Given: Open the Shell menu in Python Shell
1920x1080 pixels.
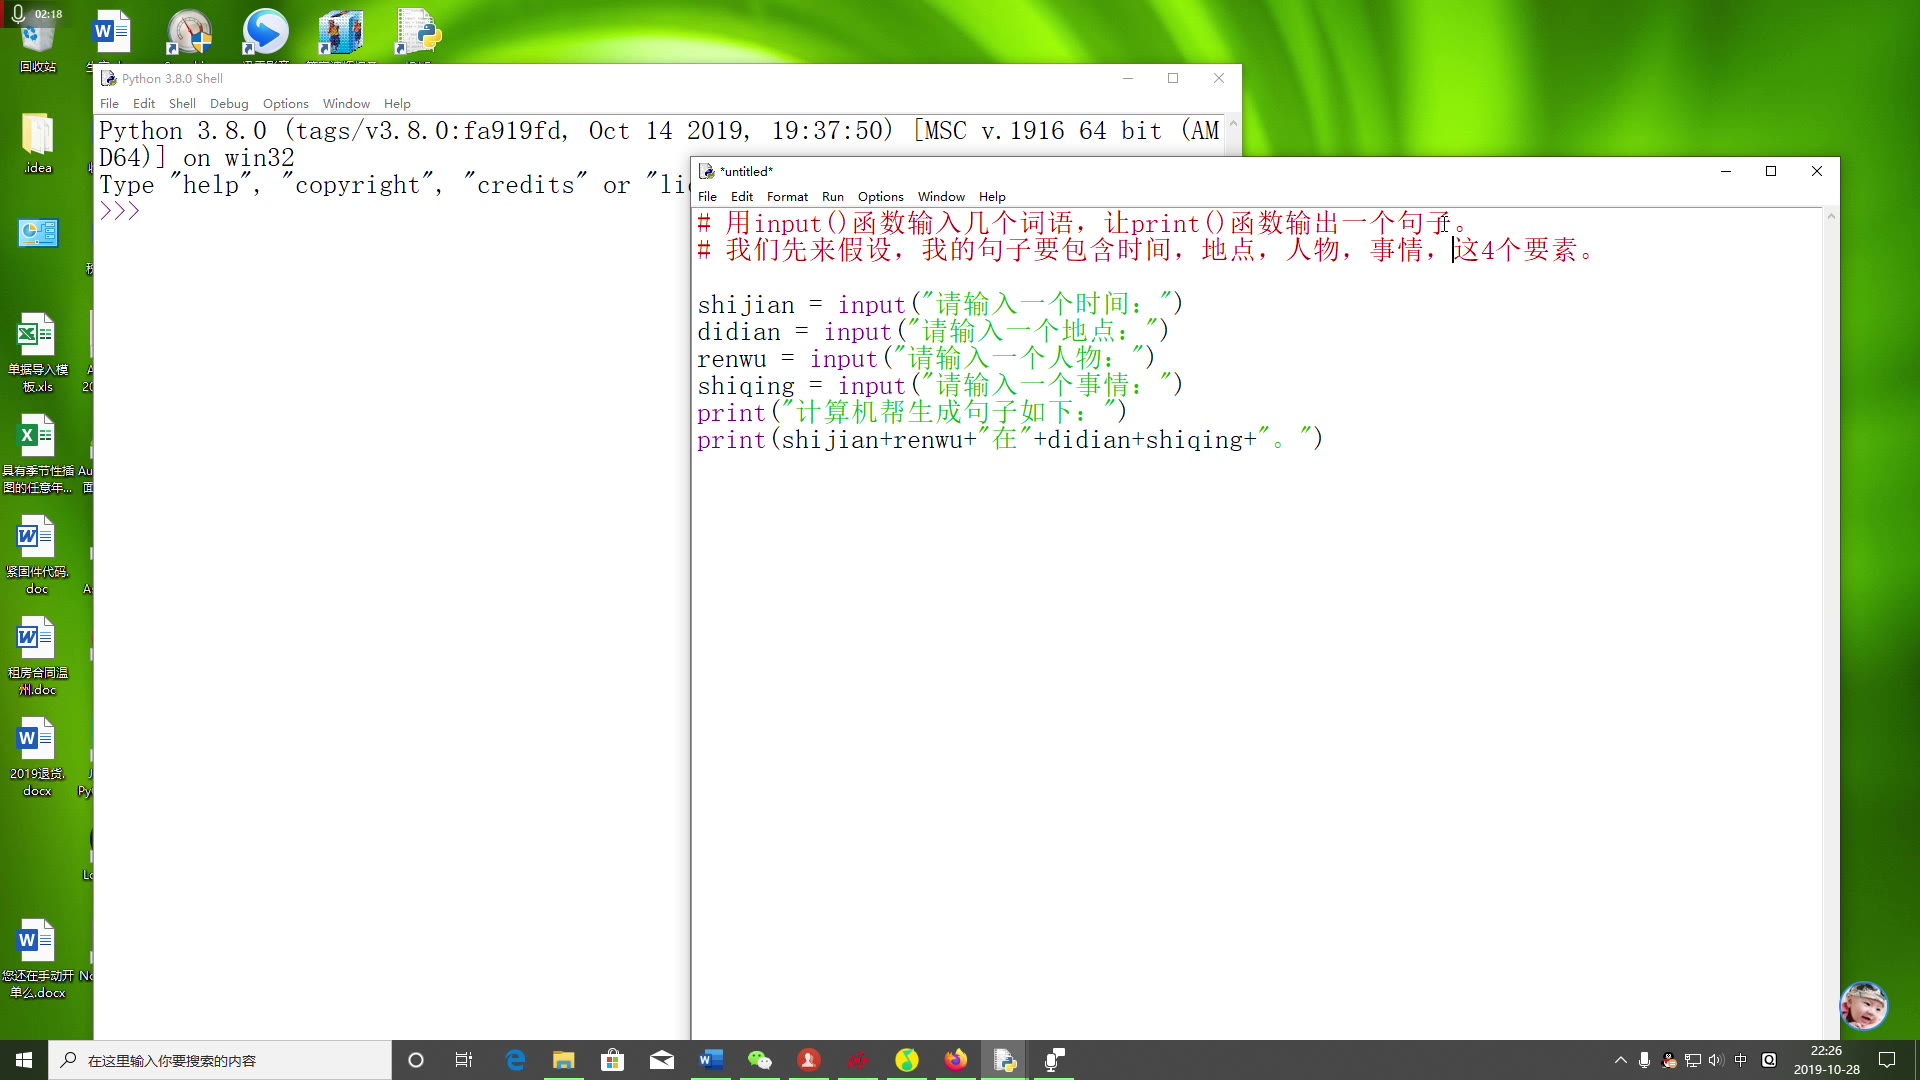Looking at the screenshot, I should [182, 104].
